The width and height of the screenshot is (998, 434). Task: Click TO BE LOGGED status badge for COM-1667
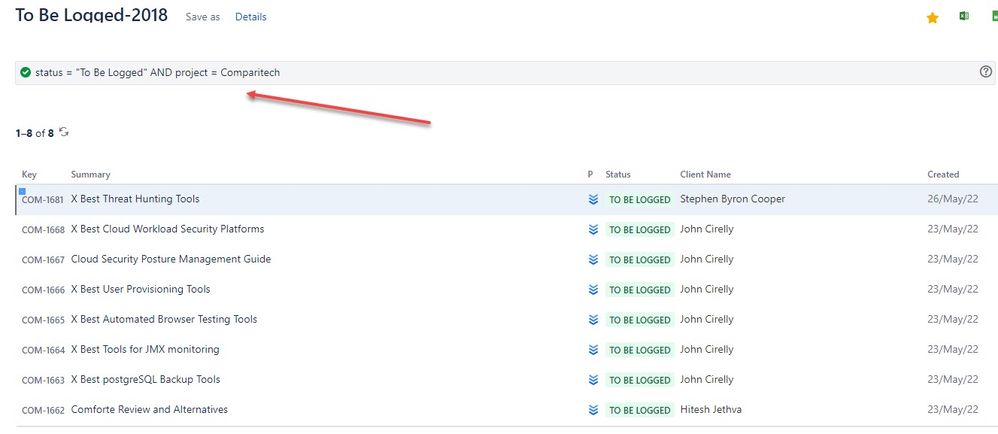(x=640, y=260)
